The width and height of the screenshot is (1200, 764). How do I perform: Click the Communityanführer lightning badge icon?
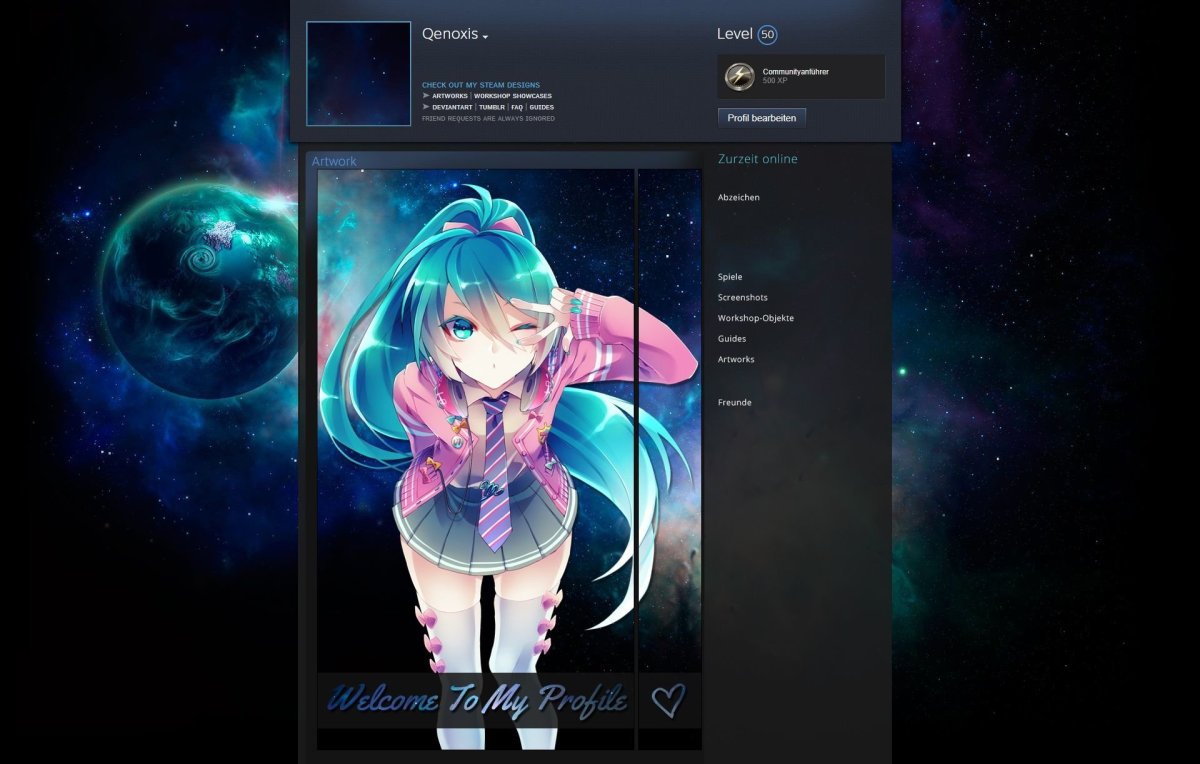(x=739, y=76)
